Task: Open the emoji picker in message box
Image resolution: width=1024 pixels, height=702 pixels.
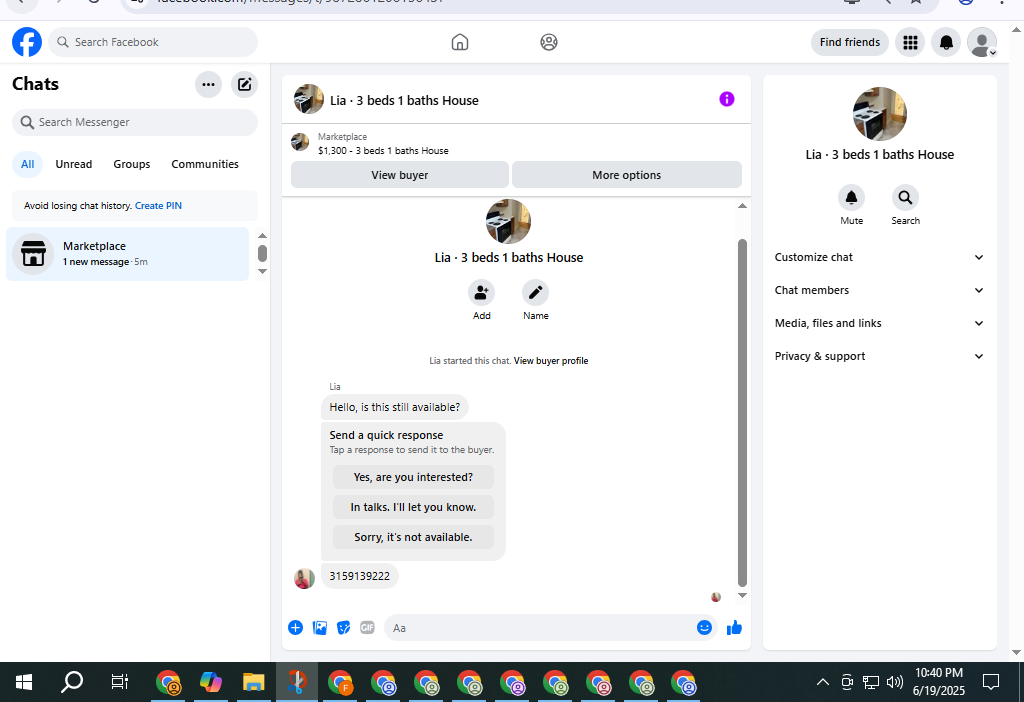Action: tap(704, 628)
